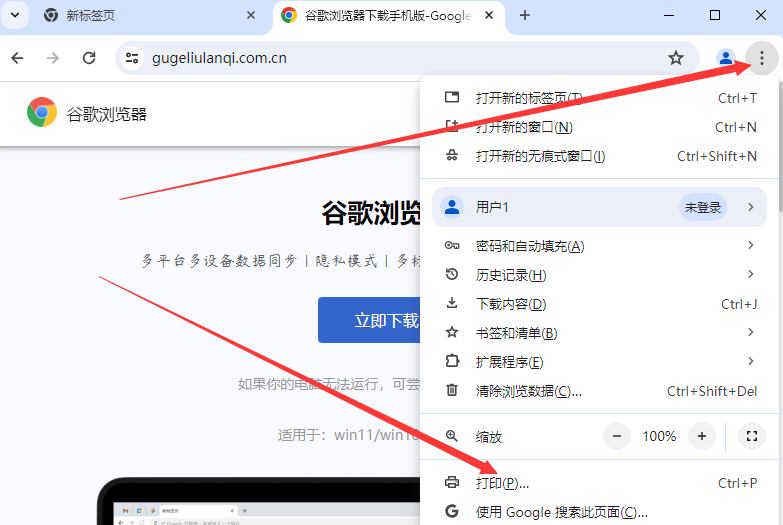Add a new tab with plus button

coord(524,15)
